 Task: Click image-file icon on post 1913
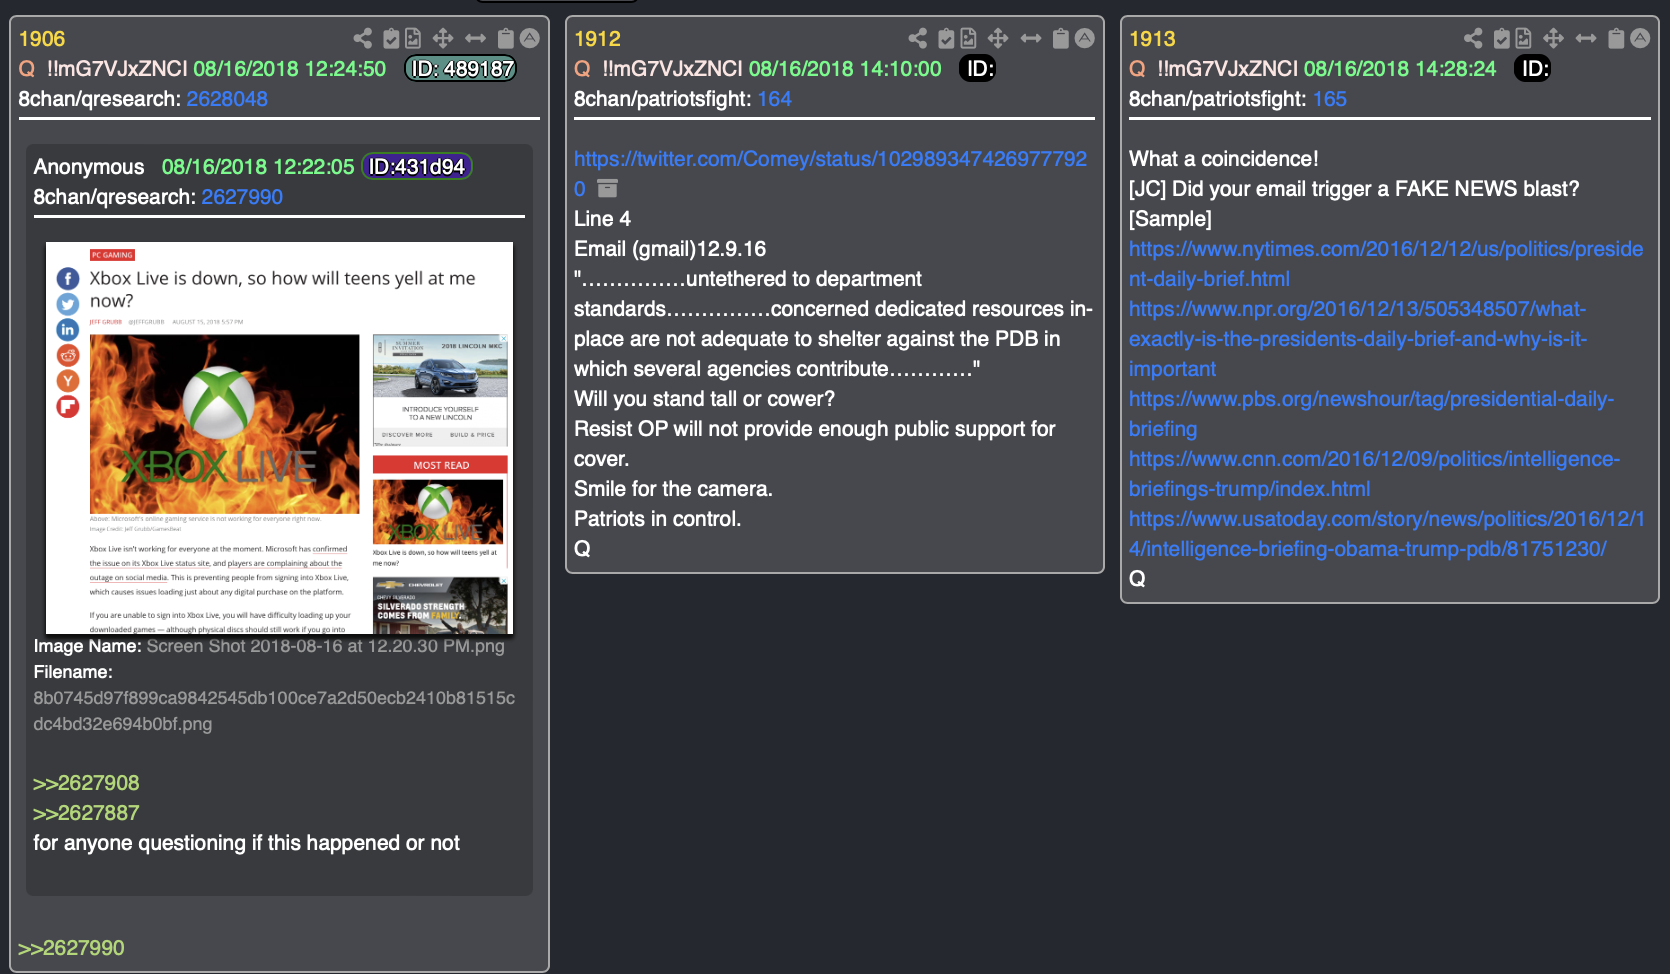(1523, 38)
